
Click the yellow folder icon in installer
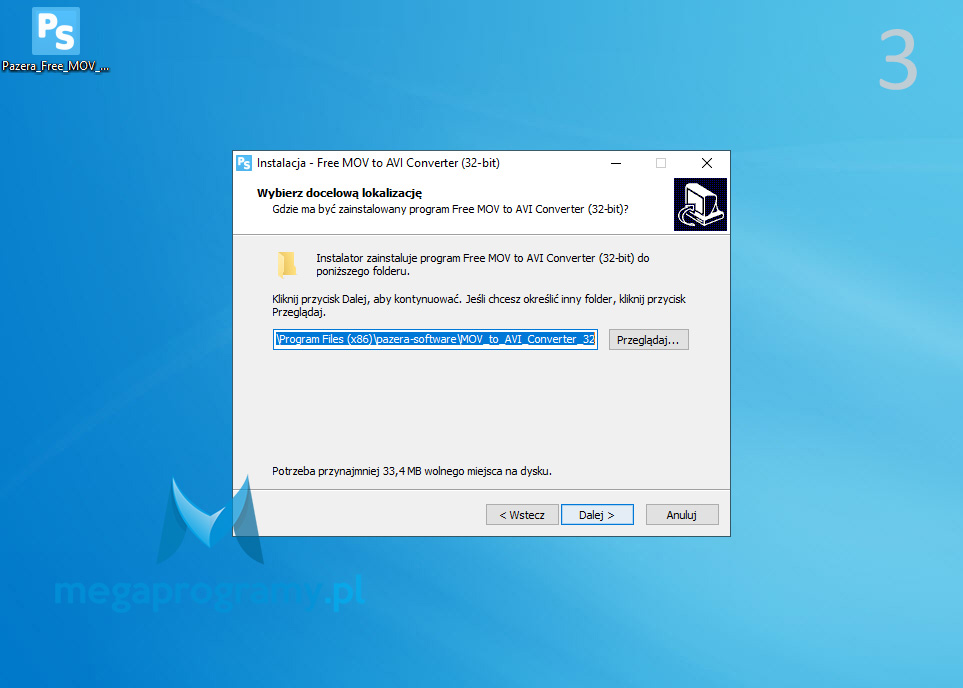click(287, 265)
